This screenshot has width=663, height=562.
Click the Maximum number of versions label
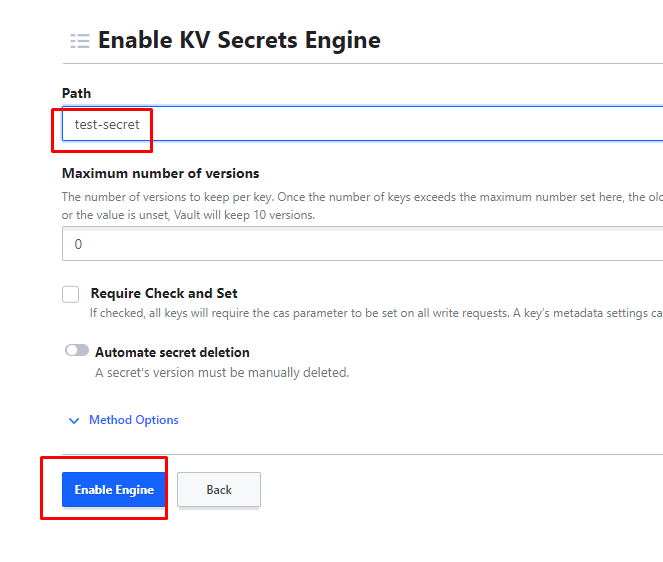(160, 173)
